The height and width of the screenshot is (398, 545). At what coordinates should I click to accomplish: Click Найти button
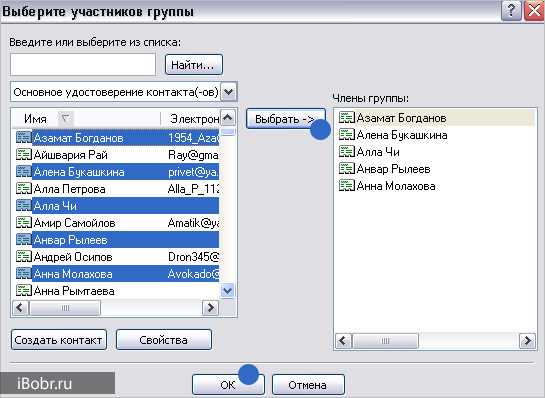194,65
